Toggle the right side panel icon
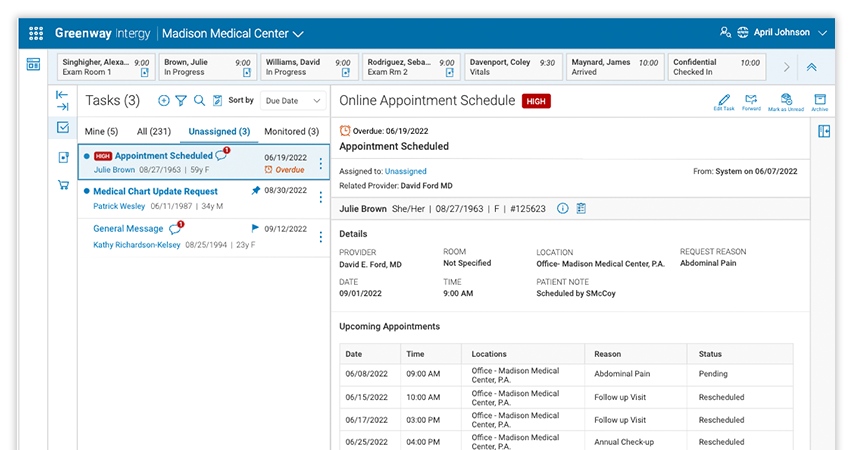Image resolution: width=850 pixels, height=450 pixels. point(824,131)
